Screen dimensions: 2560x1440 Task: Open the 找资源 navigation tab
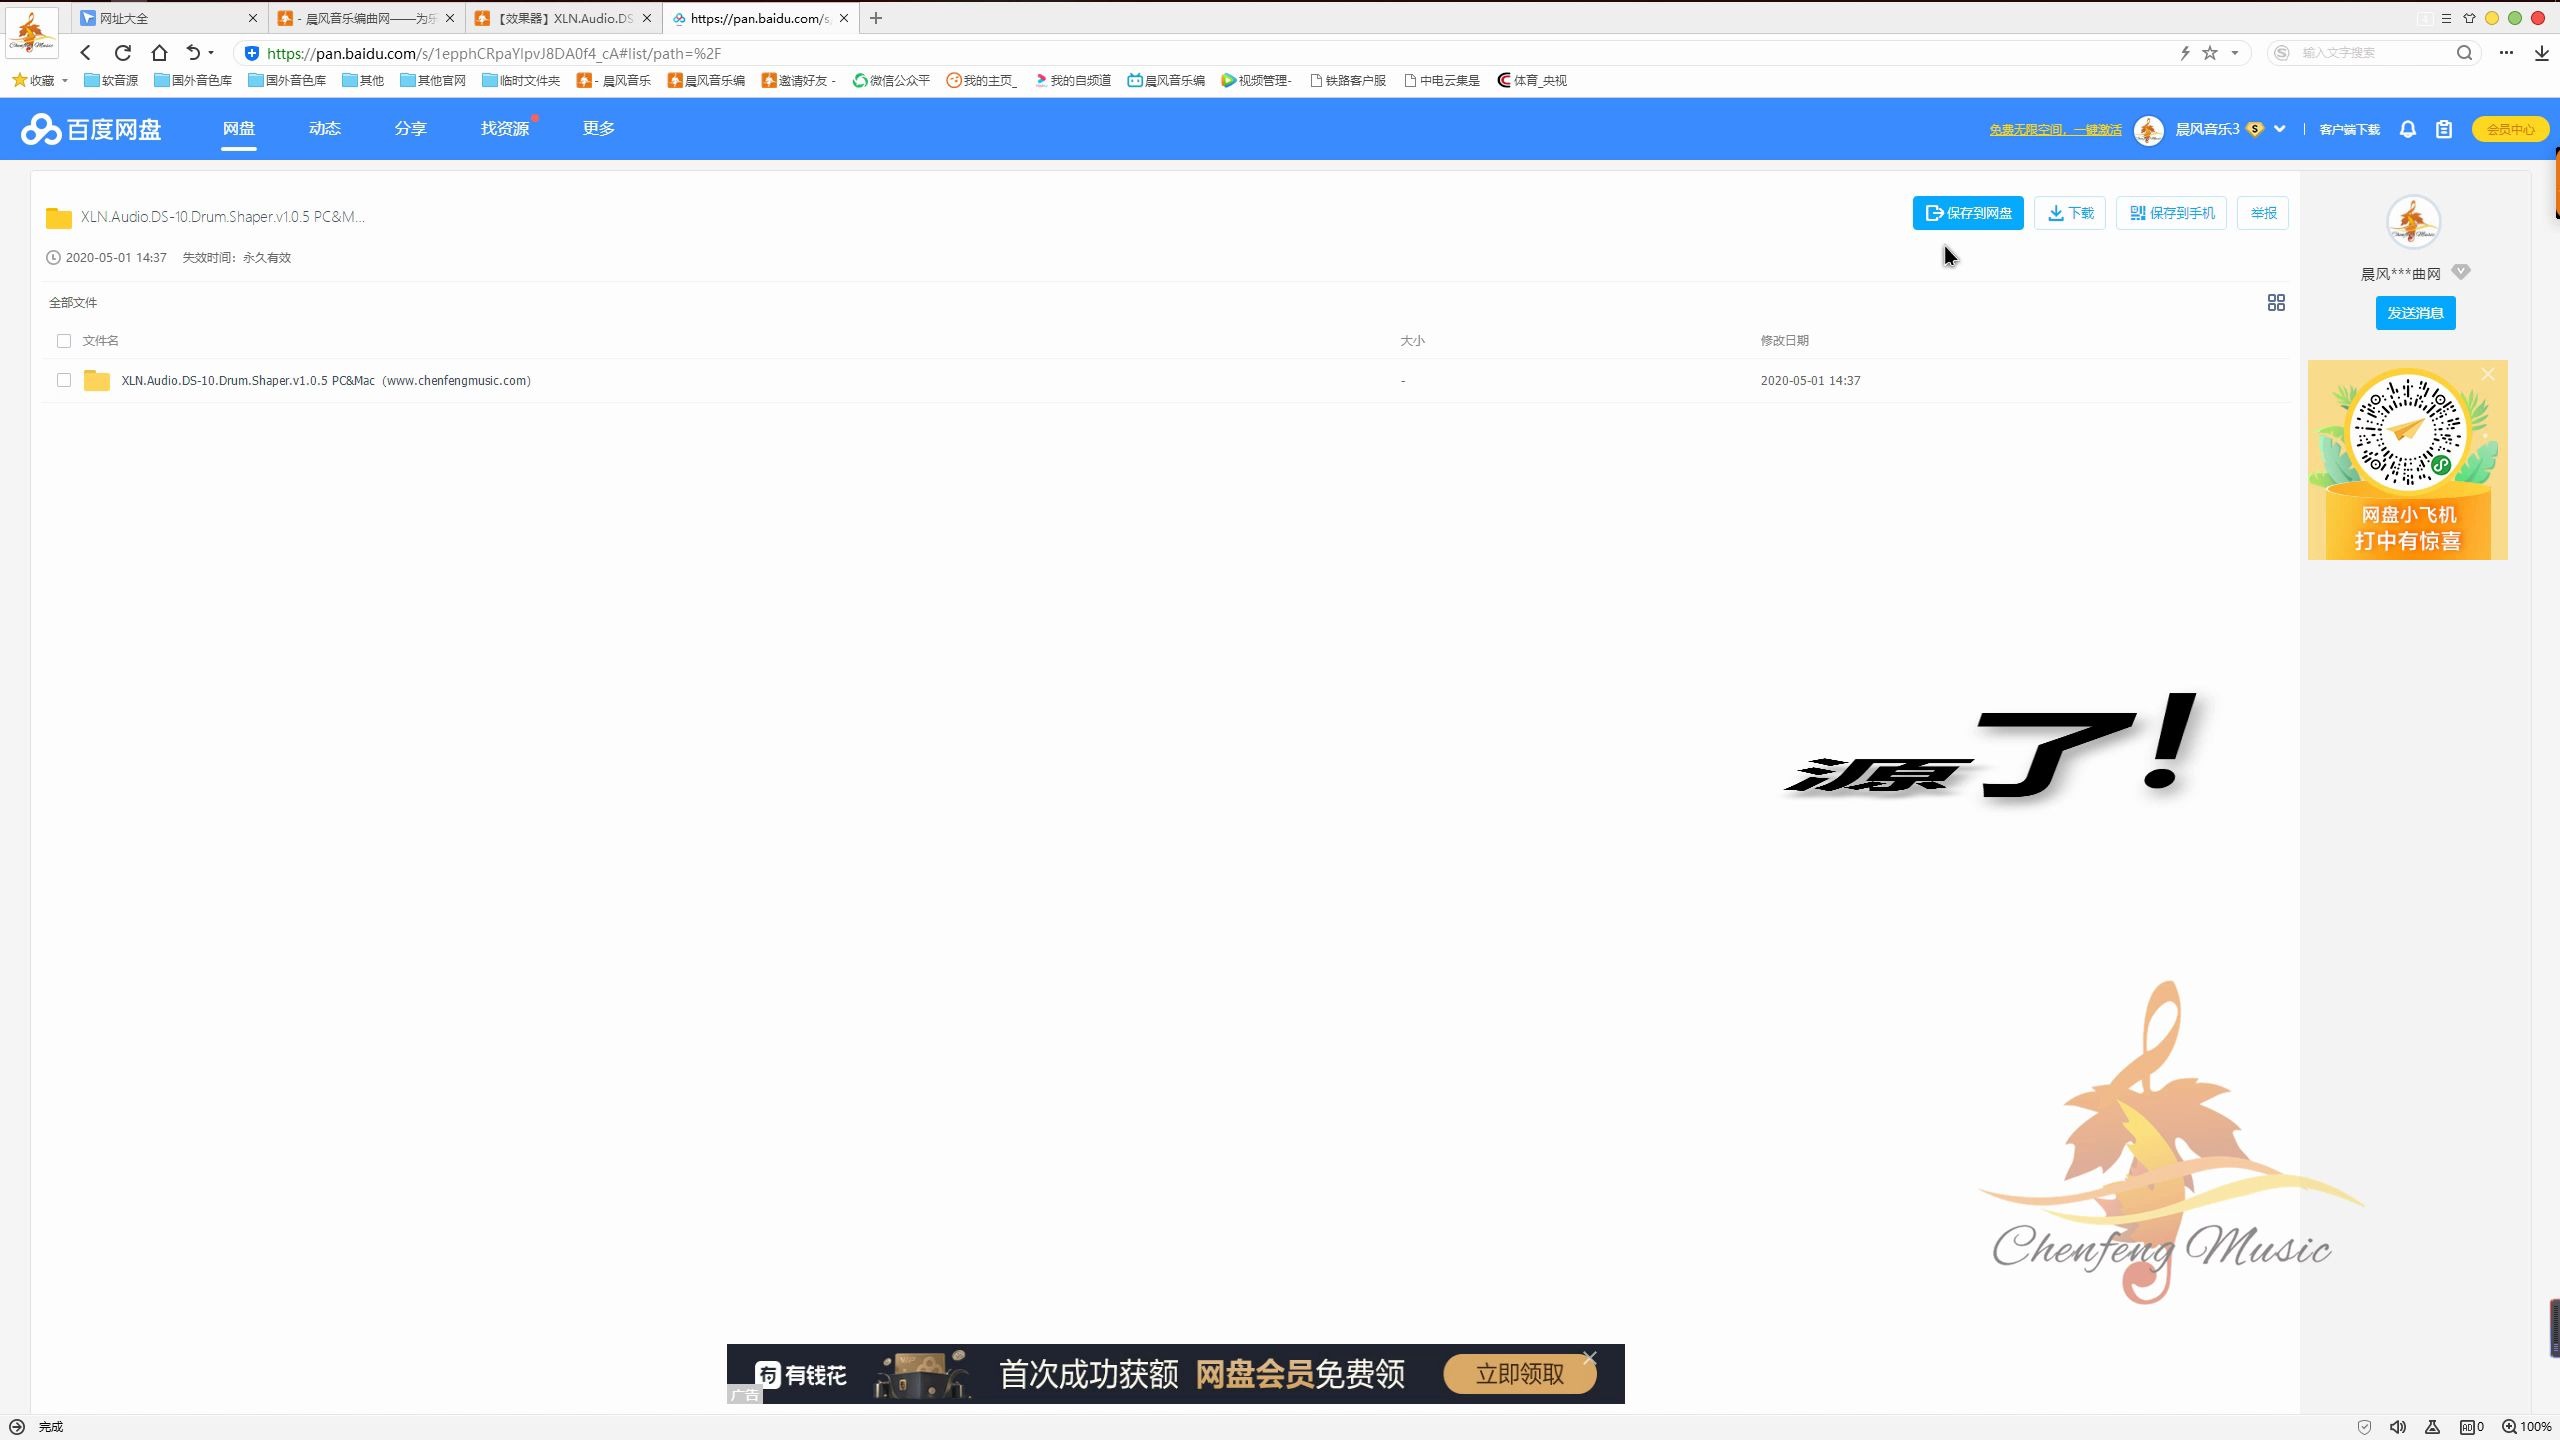click(x=505, y=129)
